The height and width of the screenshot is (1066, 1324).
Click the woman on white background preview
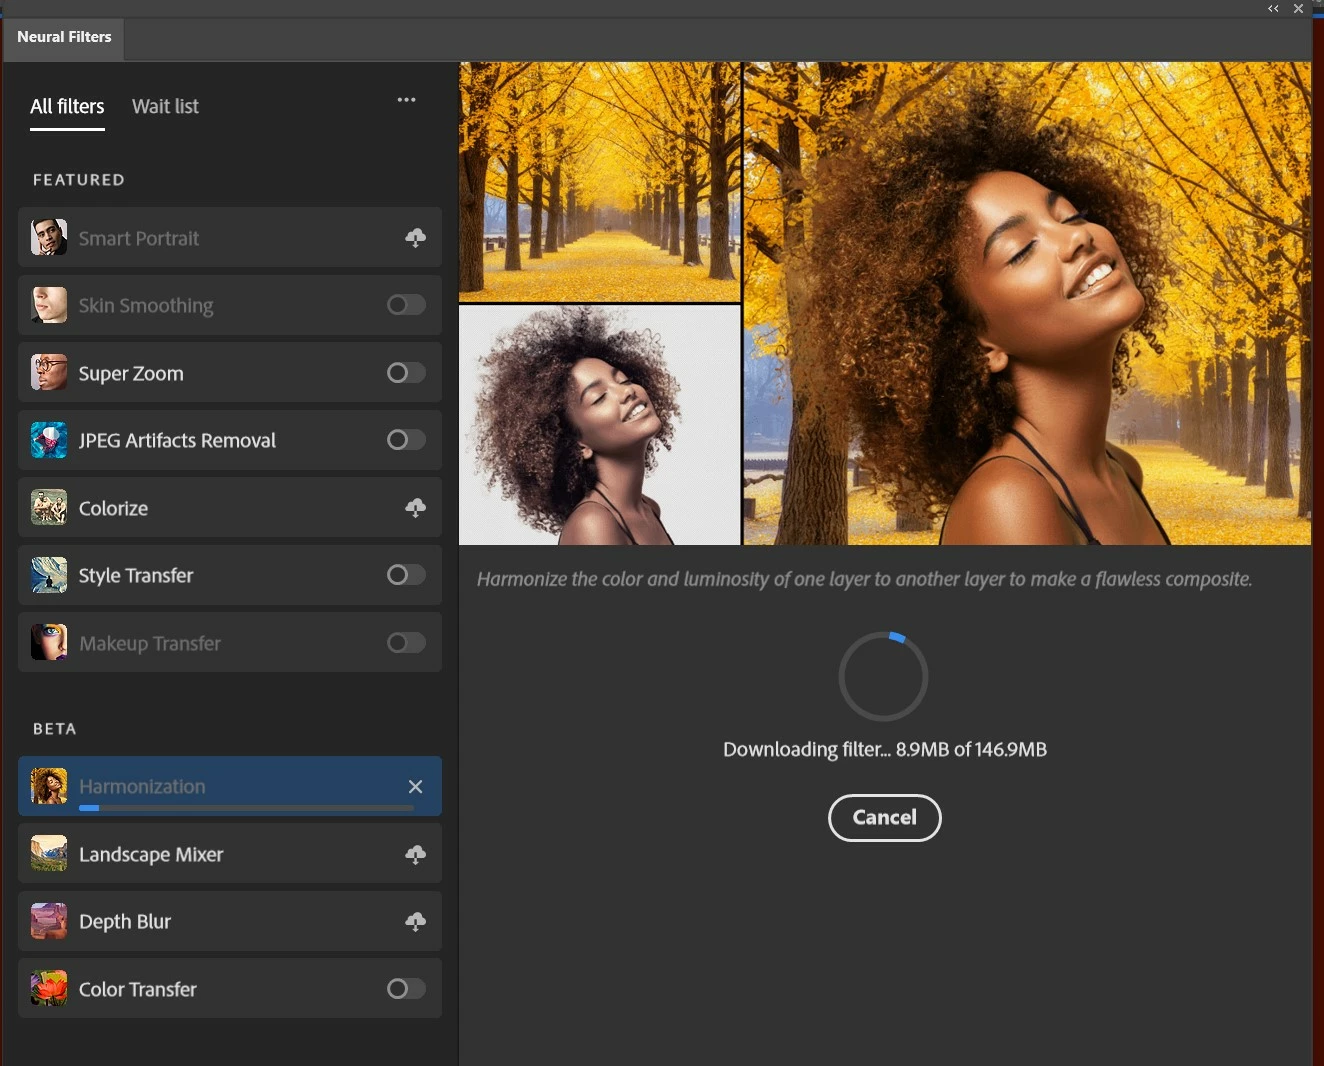(x=600, y=425)
